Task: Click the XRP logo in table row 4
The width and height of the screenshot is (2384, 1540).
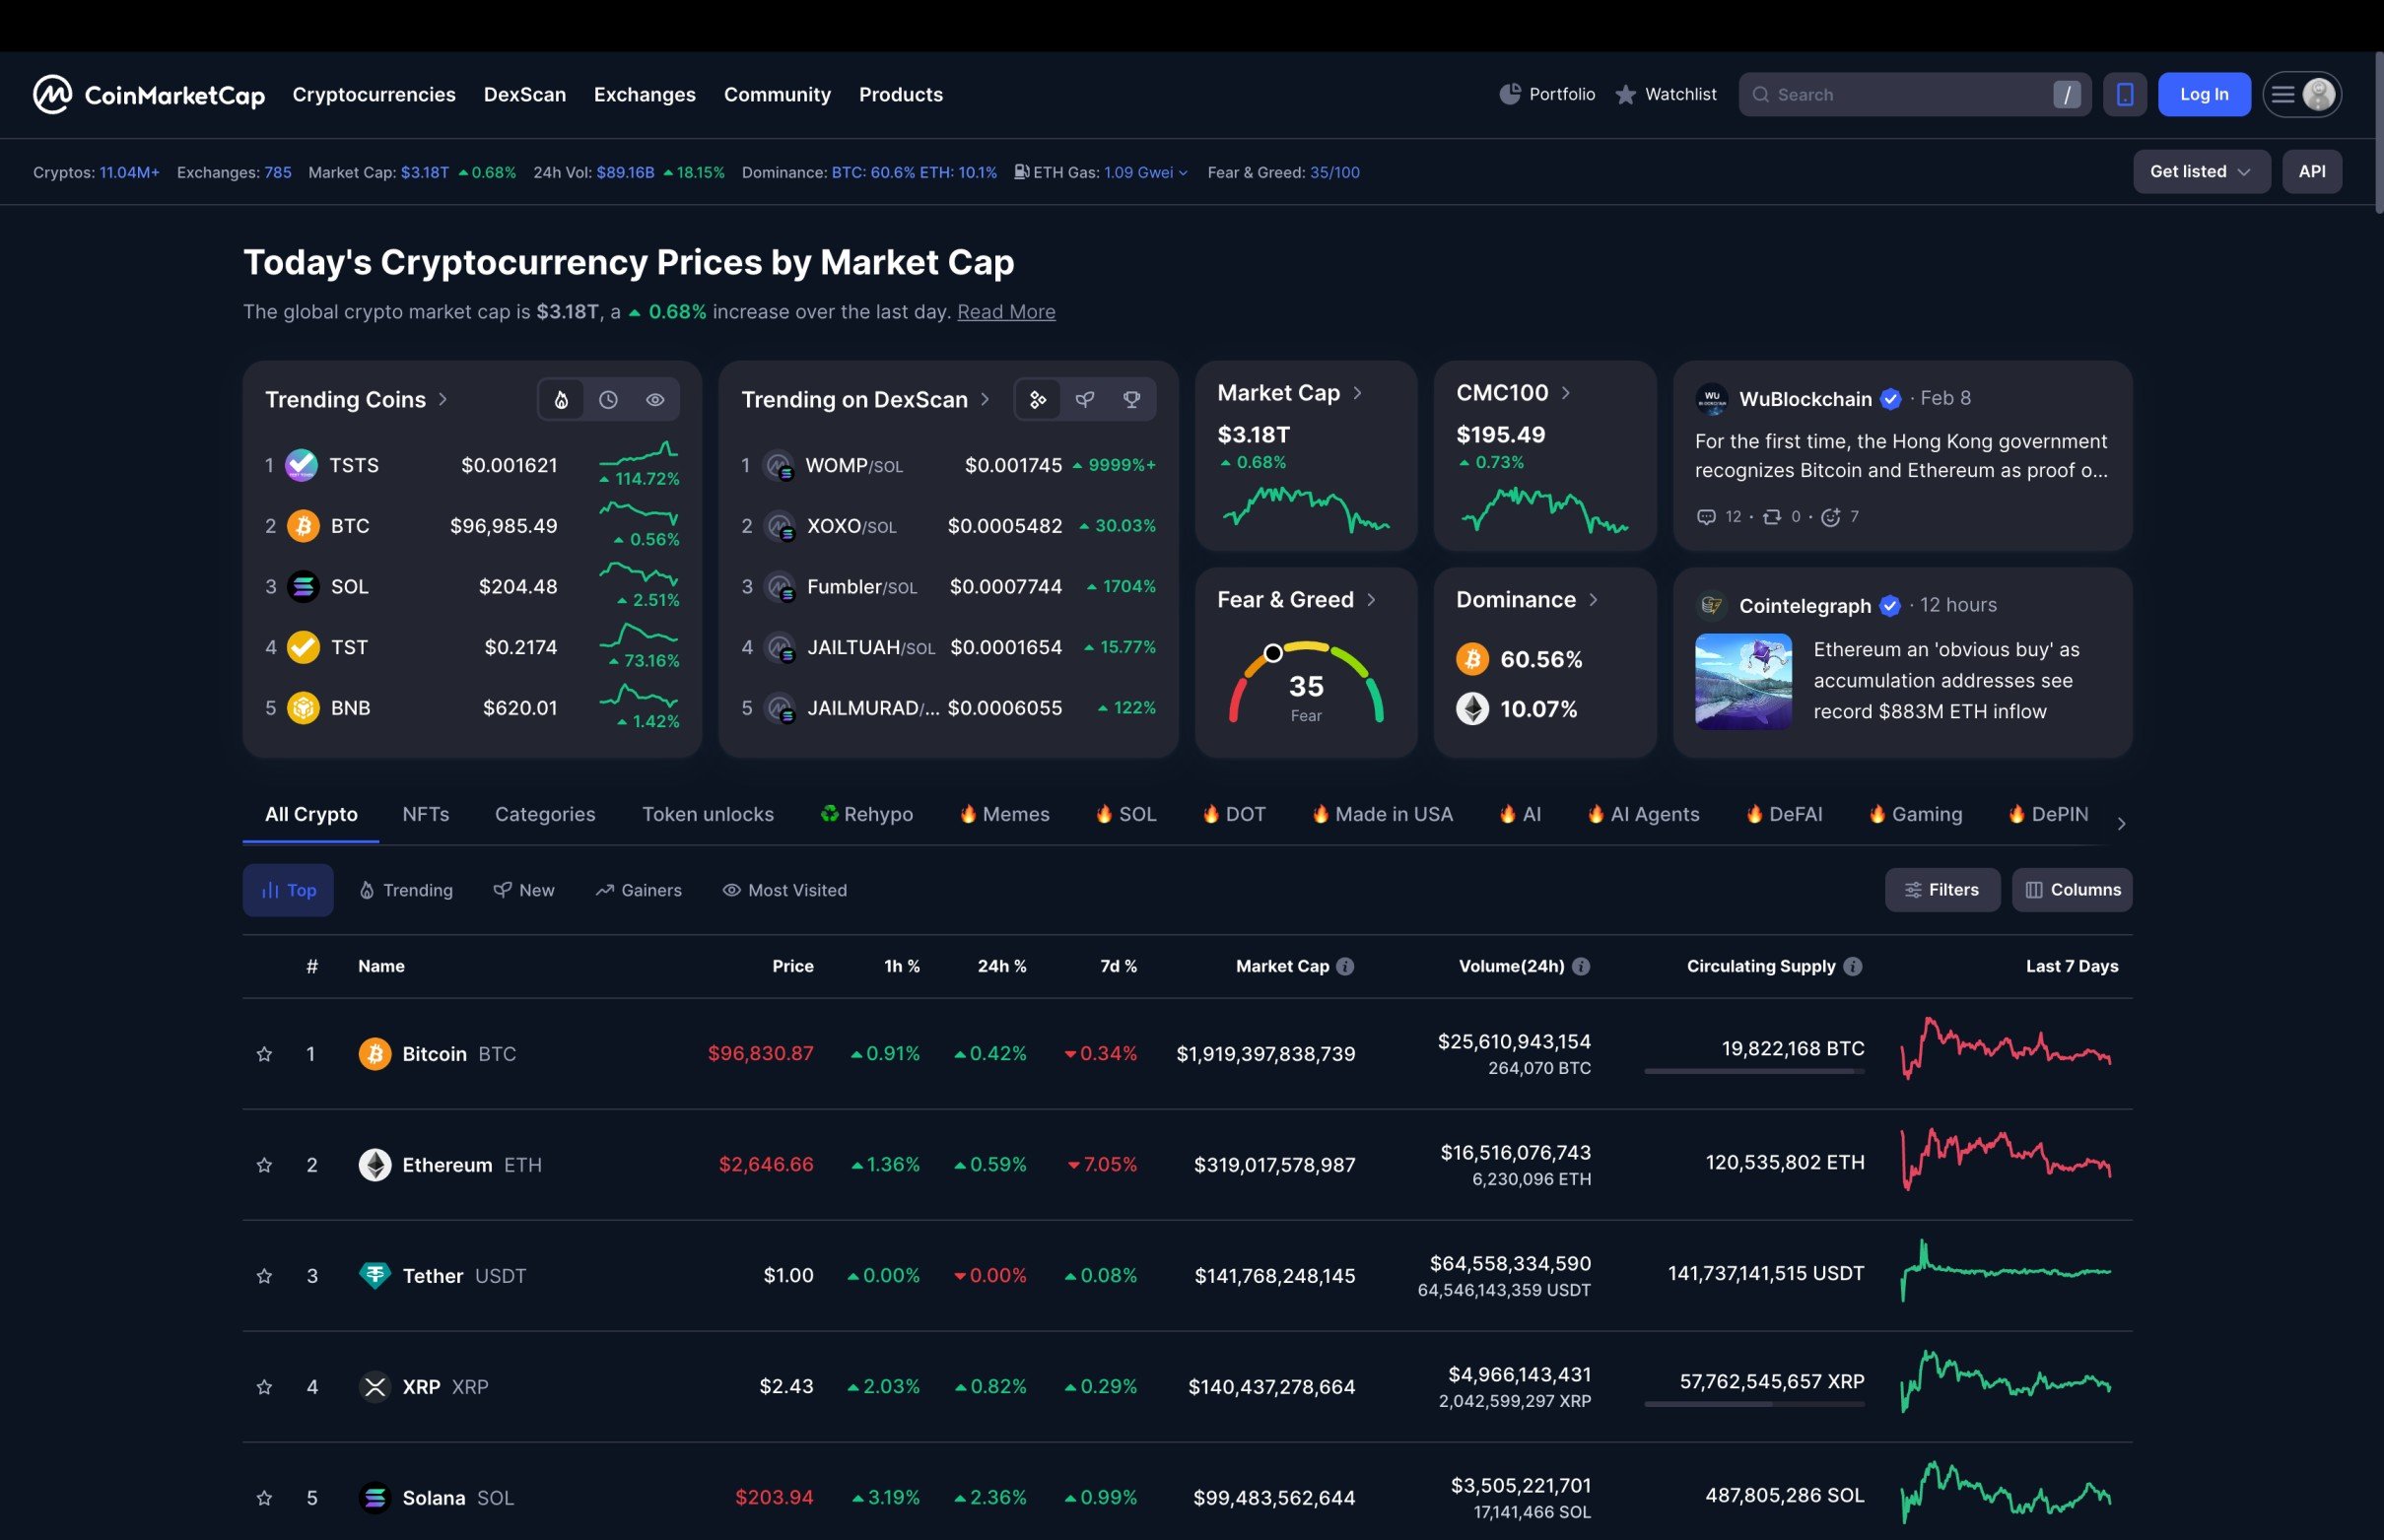Action: tap(375, 1387)
